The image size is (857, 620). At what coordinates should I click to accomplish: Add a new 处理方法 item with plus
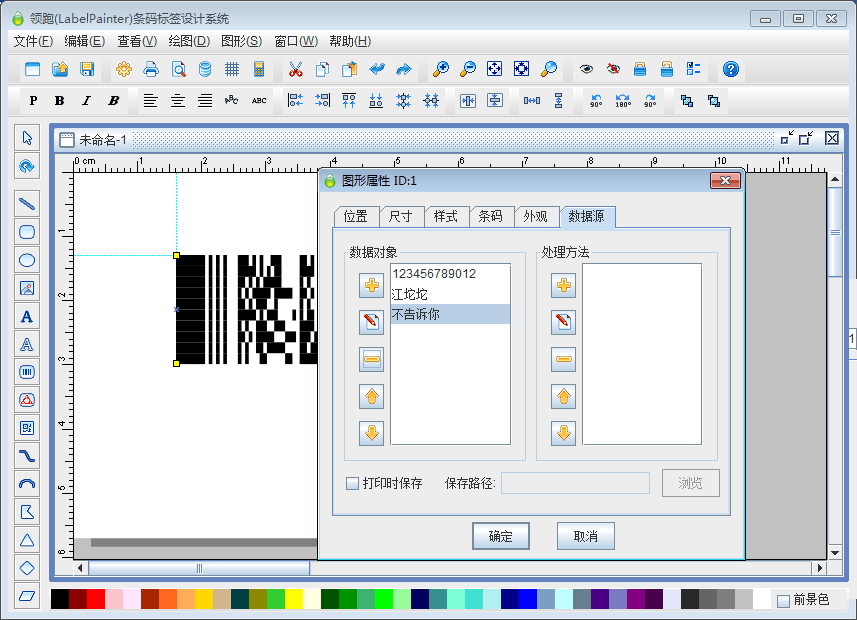tap(563, 285)
